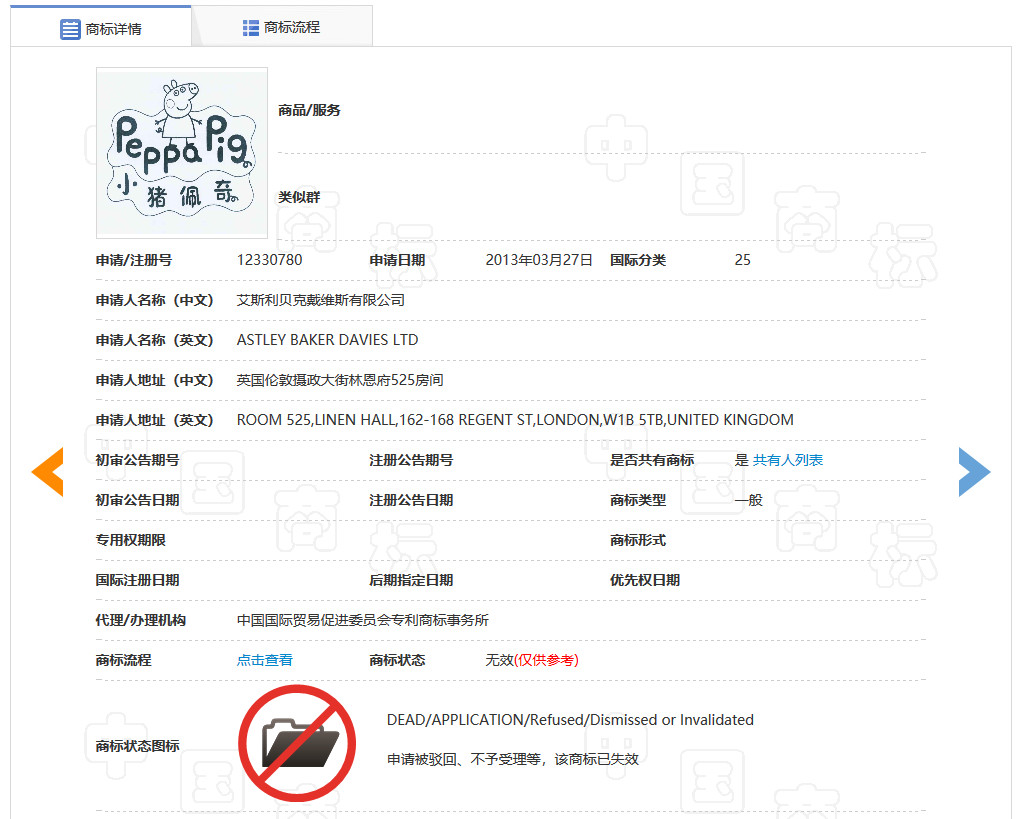Click the 国际注册日期 label

click(137, 580)
